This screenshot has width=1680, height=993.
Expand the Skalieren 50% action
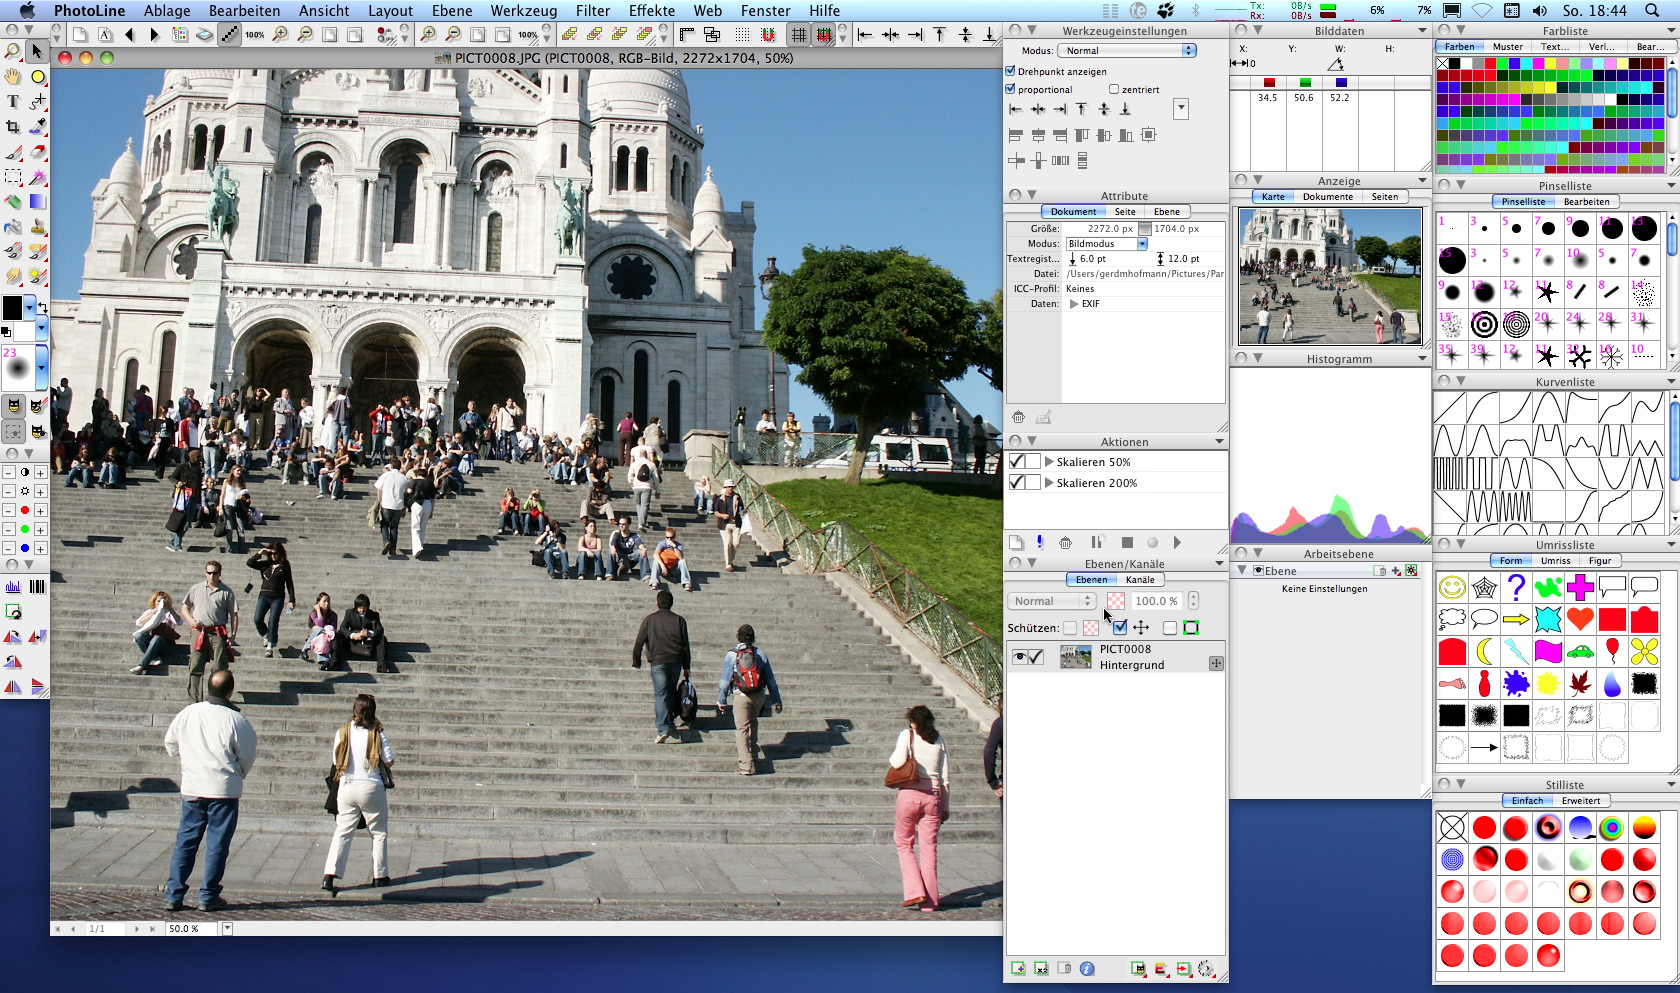1049,462
